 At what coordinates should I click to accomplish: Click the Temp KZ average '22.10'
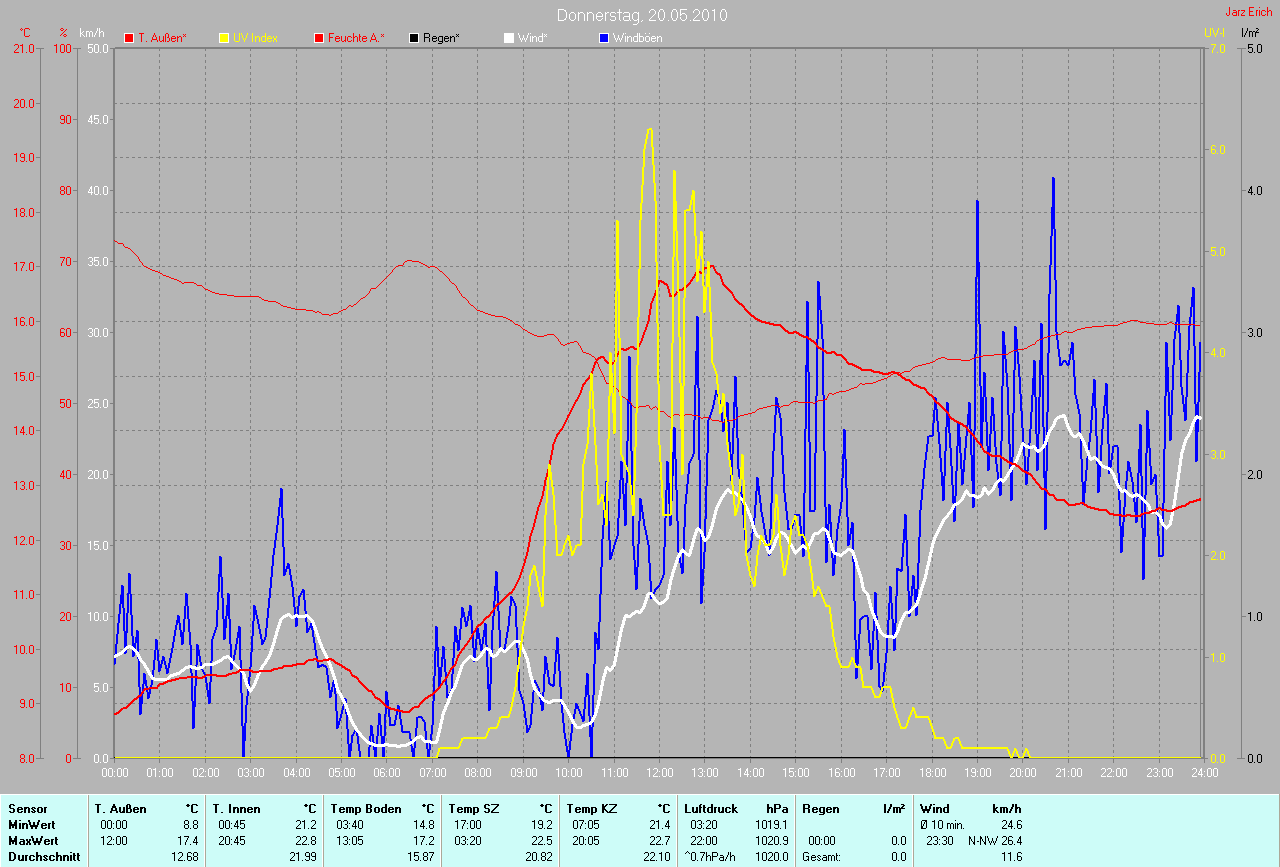point(657,856)
